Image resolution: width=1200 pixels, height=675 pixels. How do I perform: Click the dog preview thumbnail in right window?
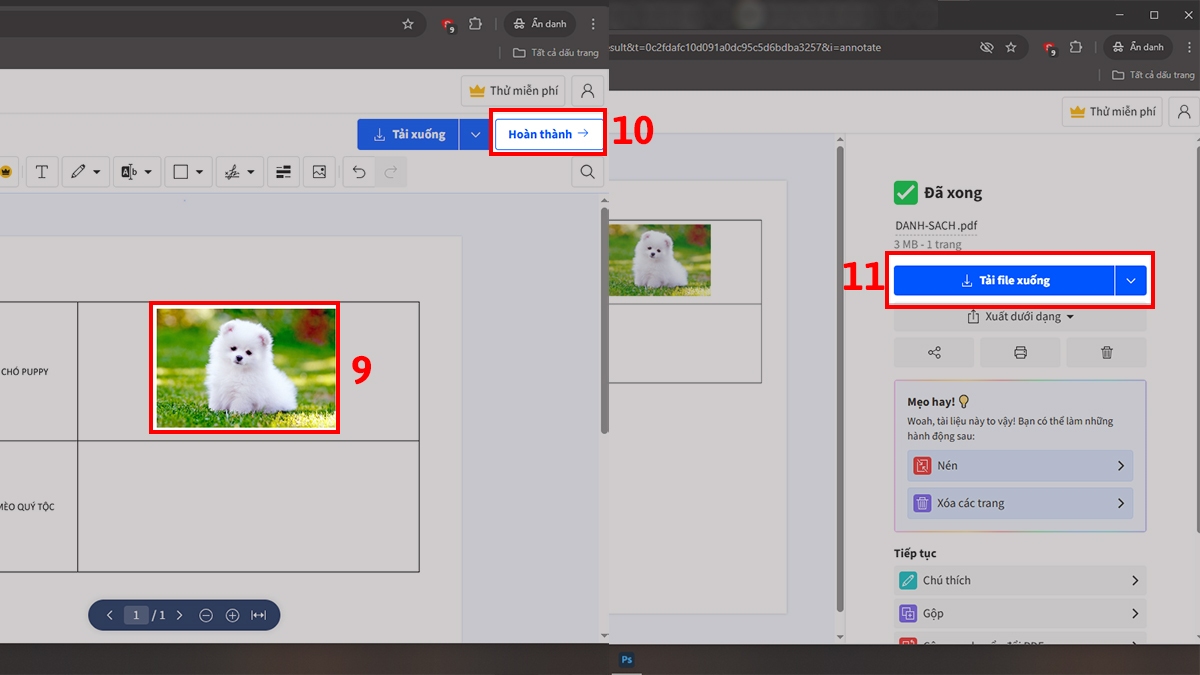(660, 260)
